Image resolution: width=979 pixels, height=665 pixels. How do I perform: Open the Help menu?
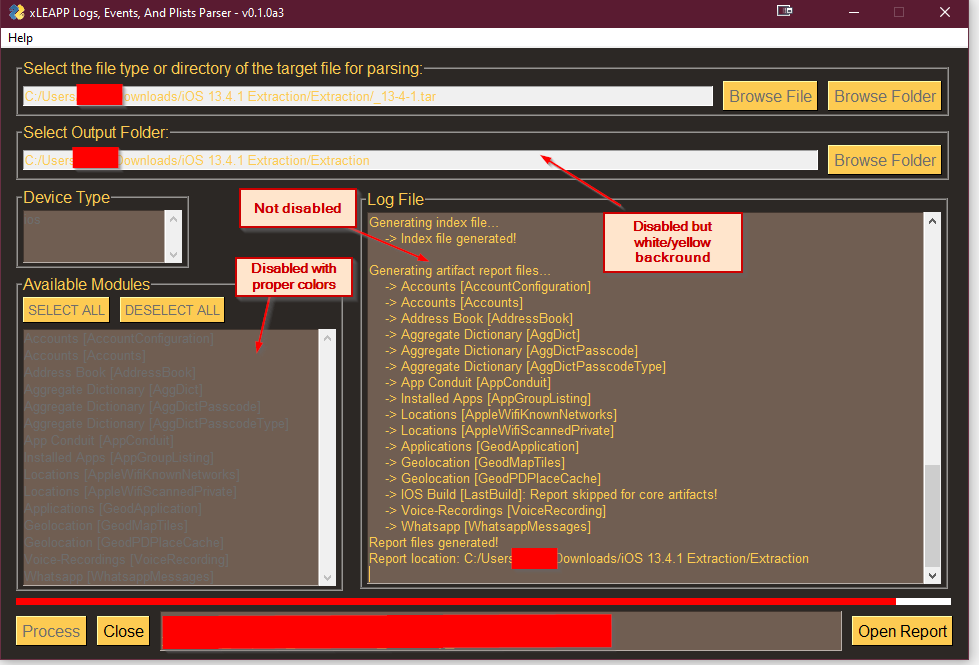pos(20,38)
